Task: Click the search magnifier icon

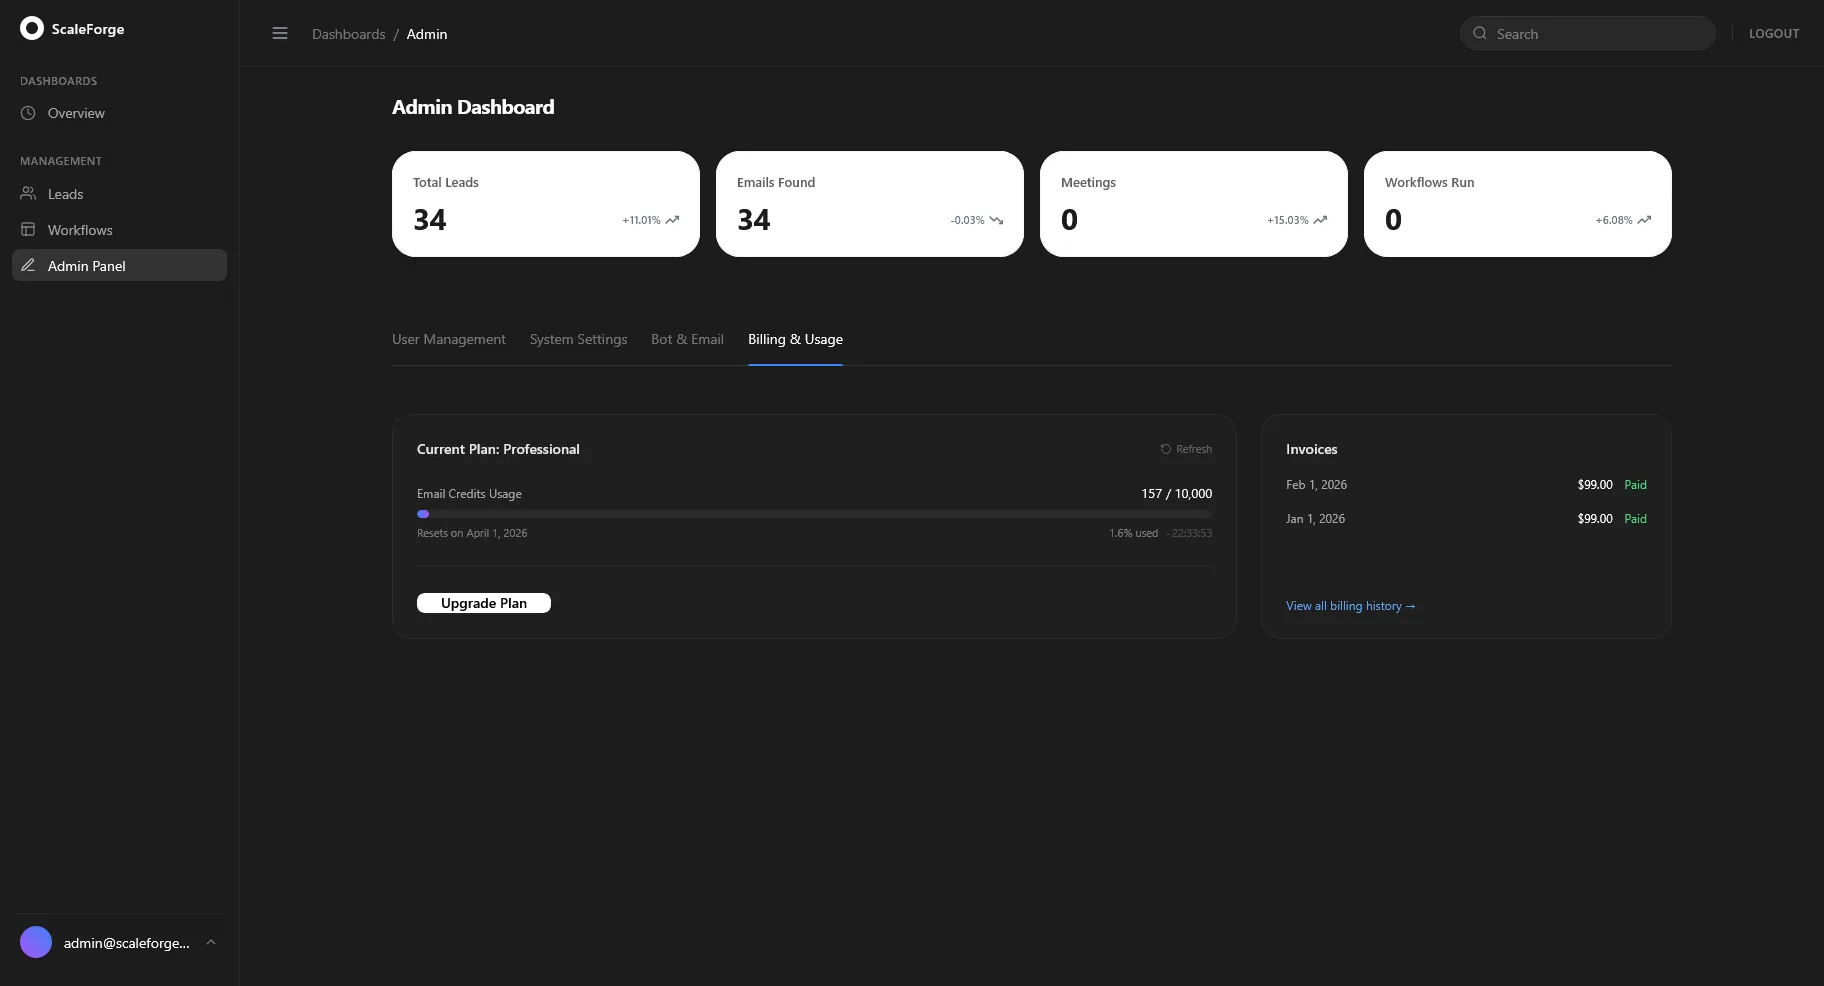Action: pos(1480,33)
